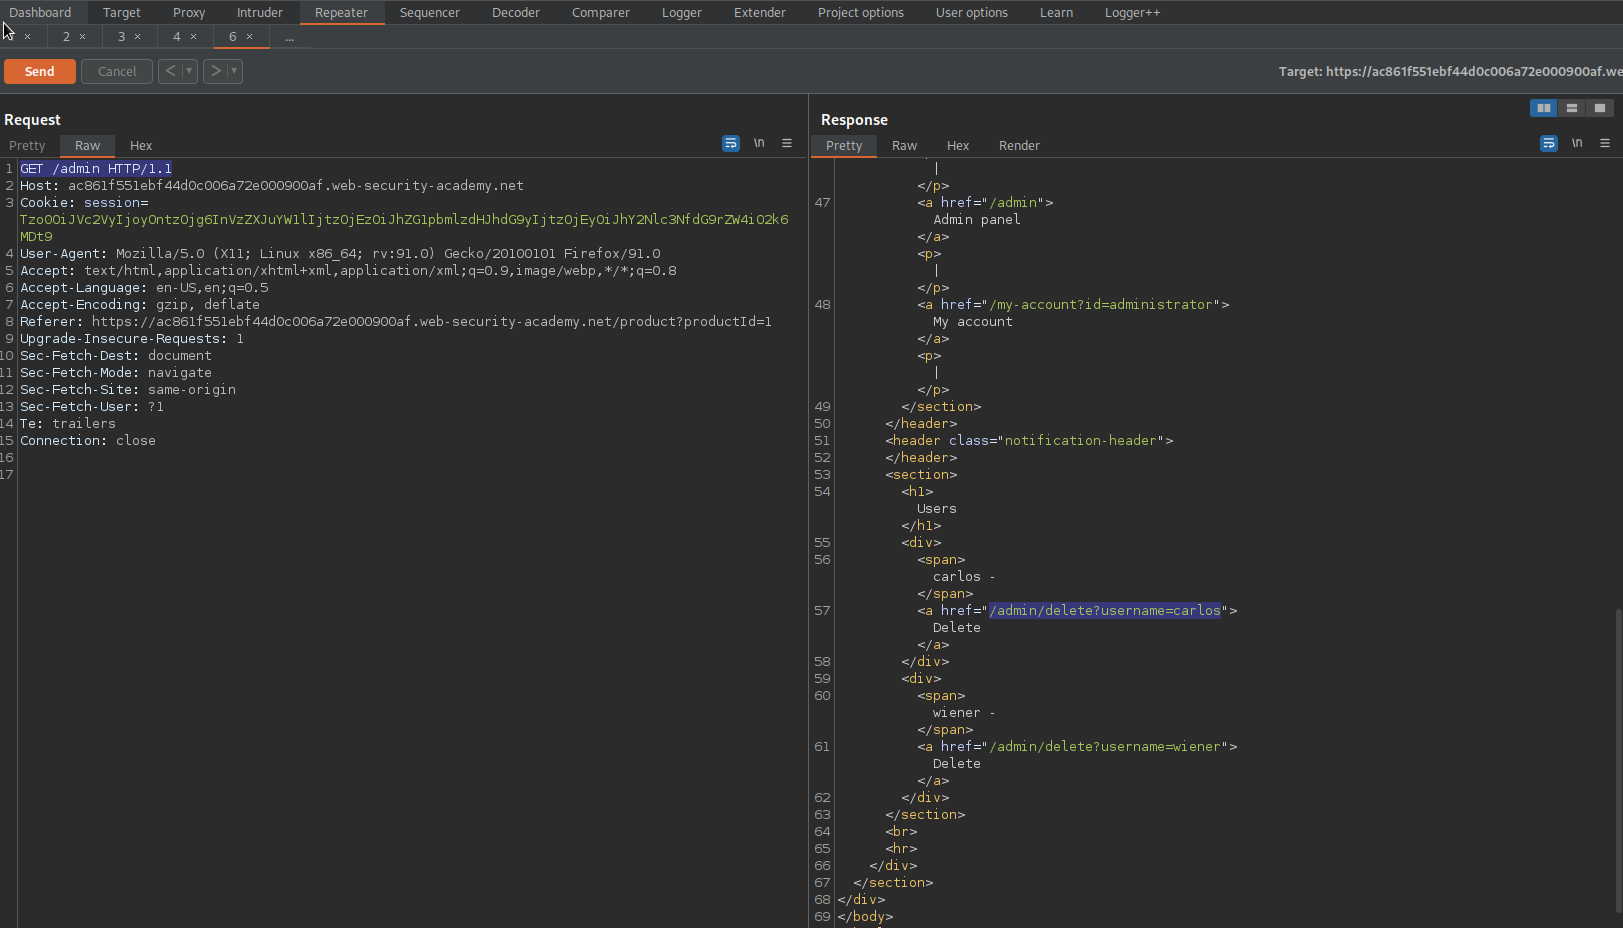This screenshot has height=928, width=1623.
Task: Select side-by-side split layout icon
Action: click(1544, 108)
